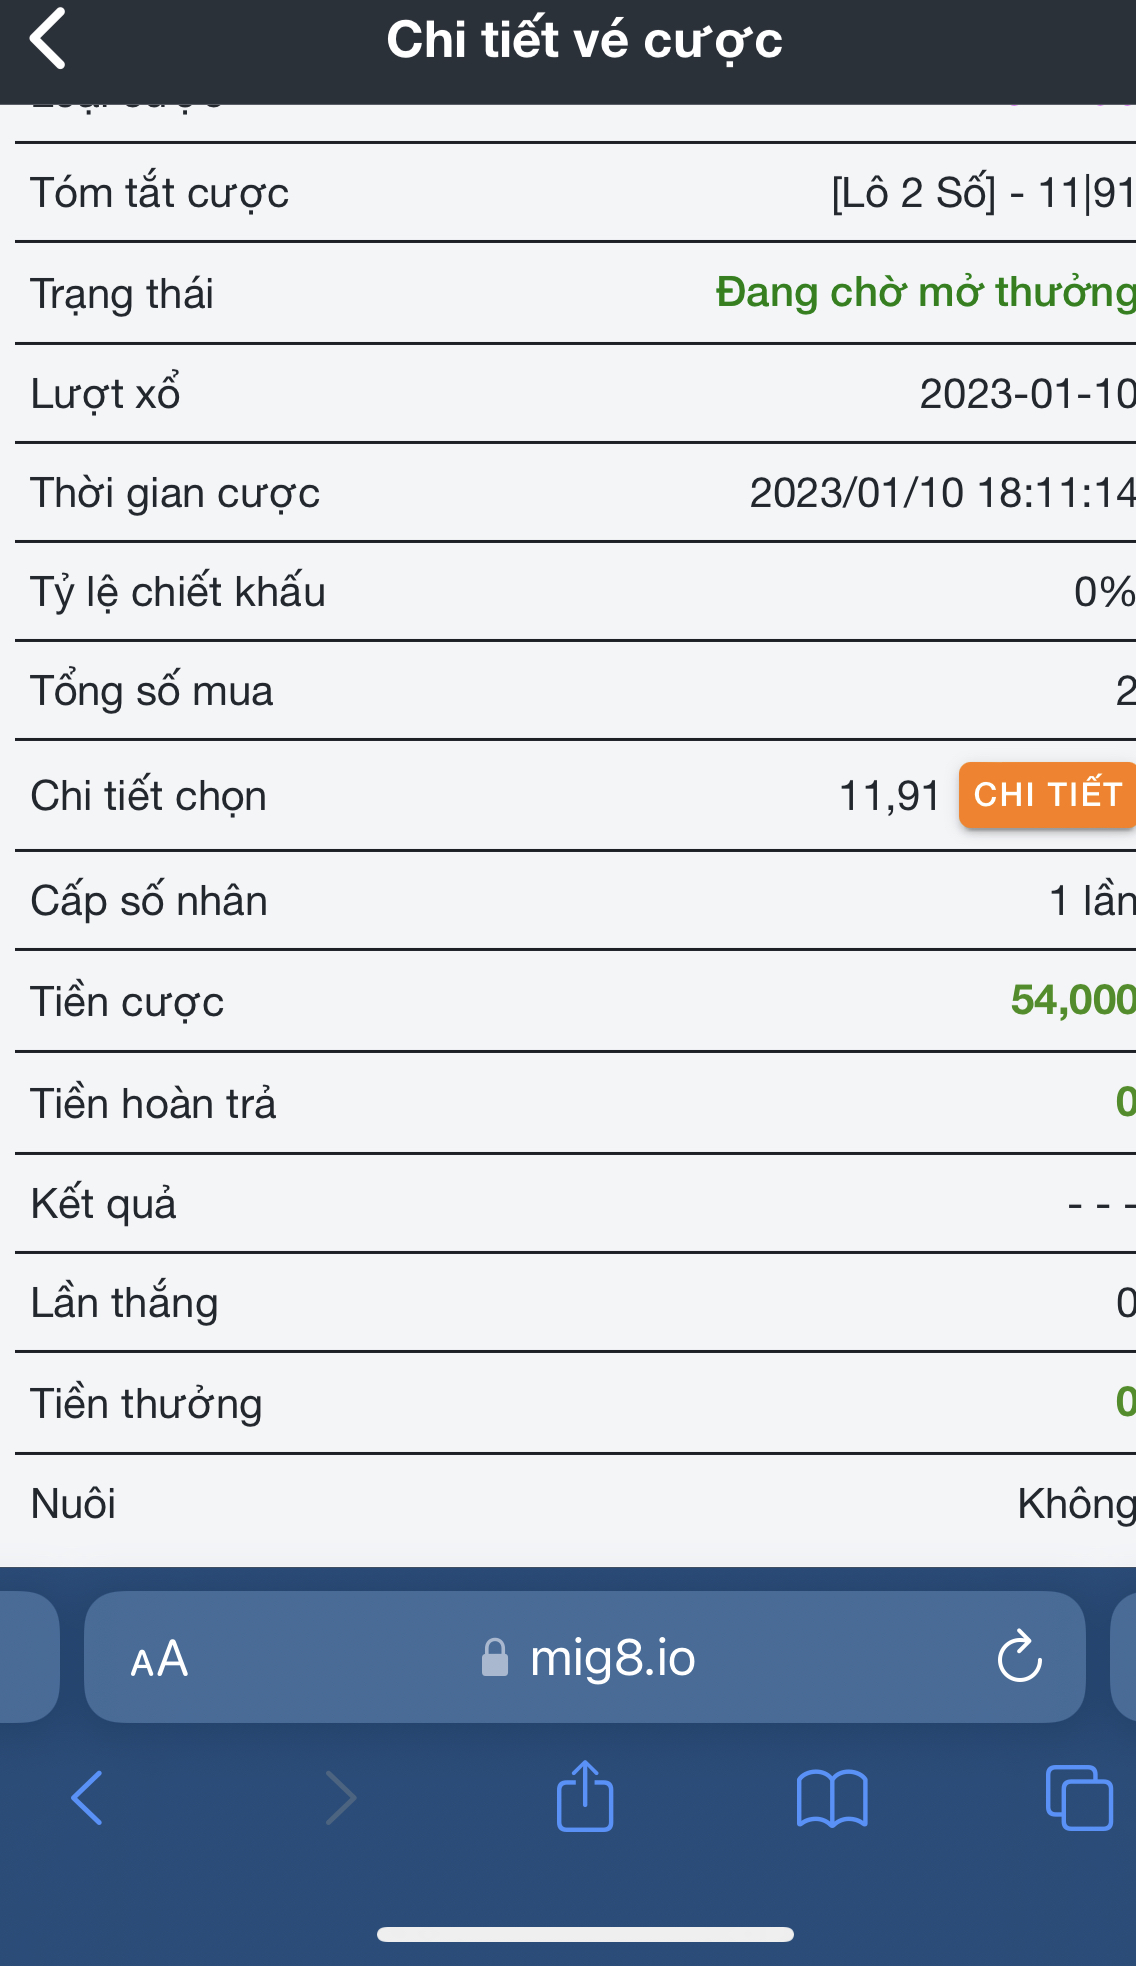
Task: Open the Safari share sheet icon
Action: (x=585, y=1795)
